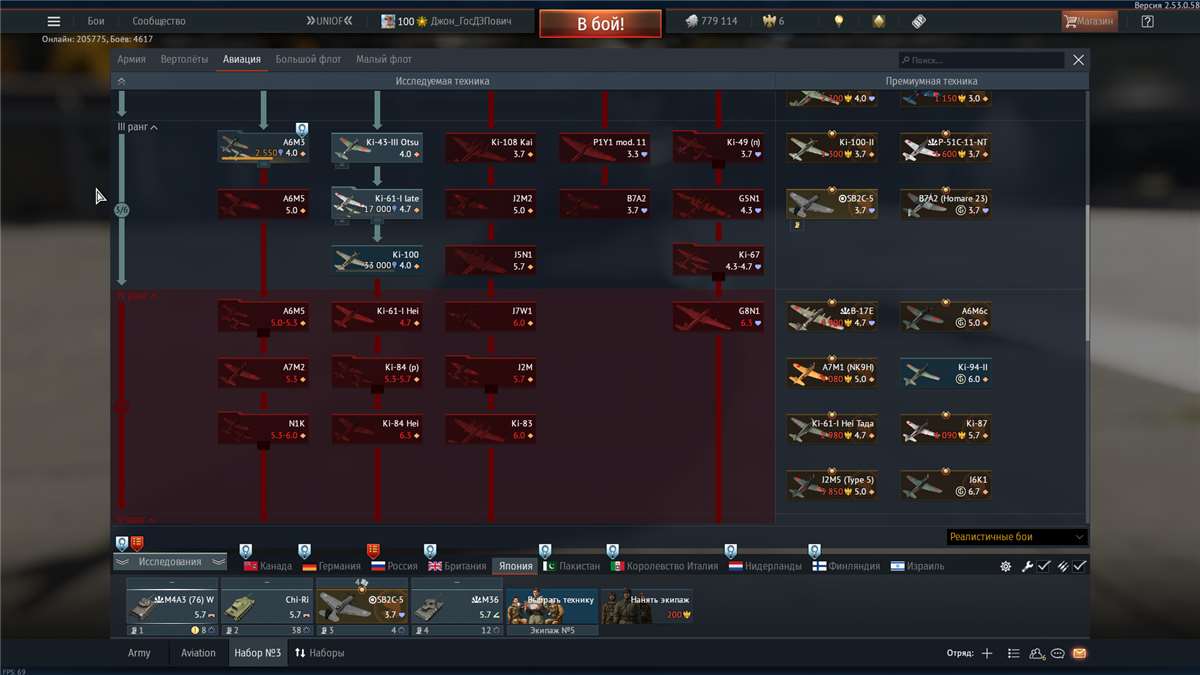Add squad member with plus icon
Screen dimensions: 1200x675
987,653
